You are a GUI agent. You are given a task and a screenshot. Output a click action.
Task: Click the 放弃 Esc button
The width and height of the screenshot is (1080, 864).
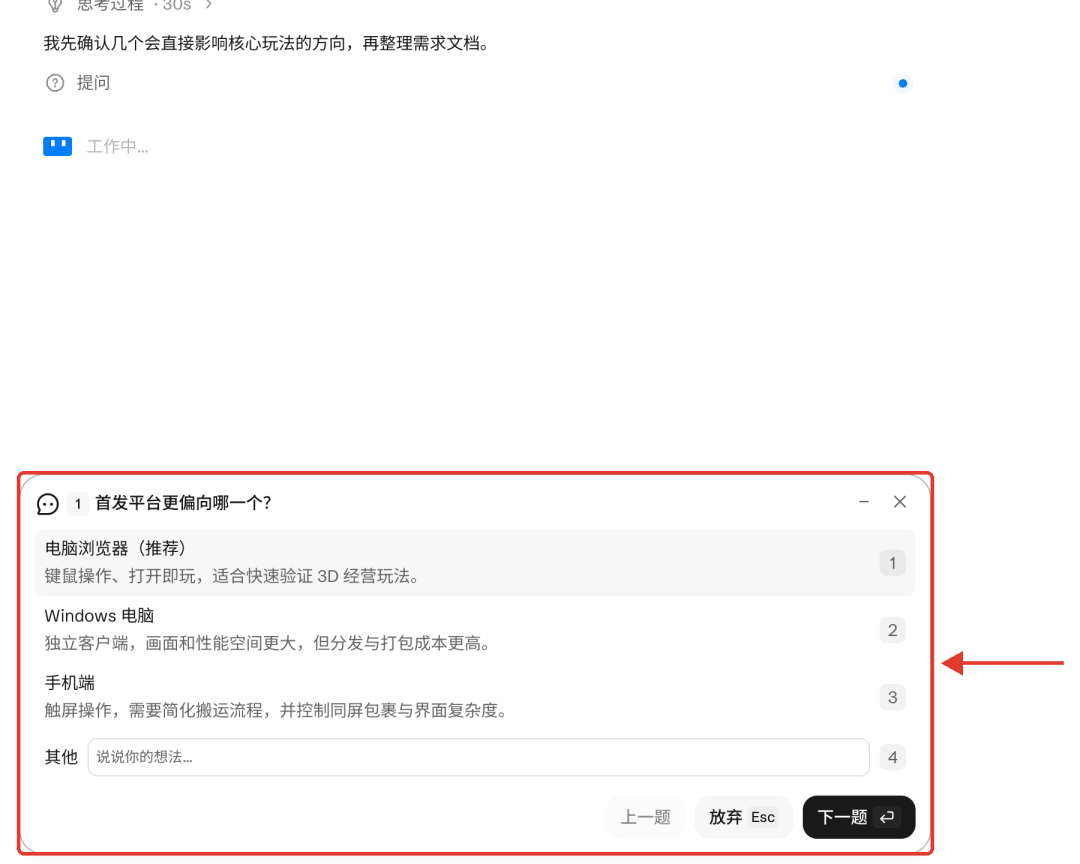coord(743,817)
